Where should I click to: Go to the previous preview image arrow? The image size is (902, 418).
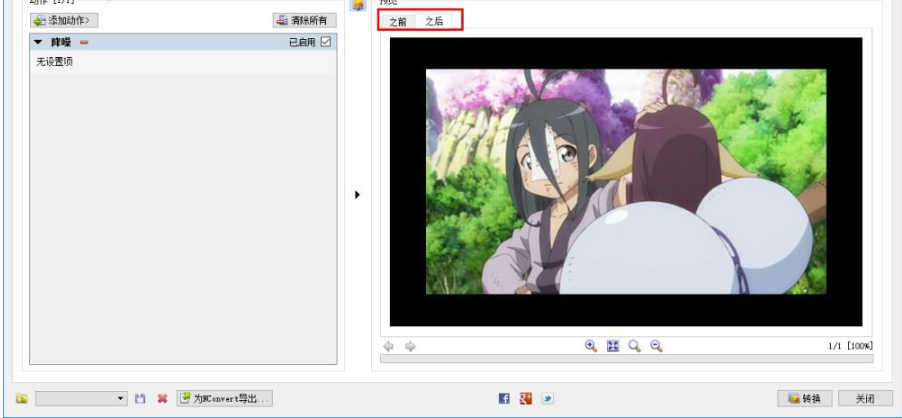tap(388, 346)
